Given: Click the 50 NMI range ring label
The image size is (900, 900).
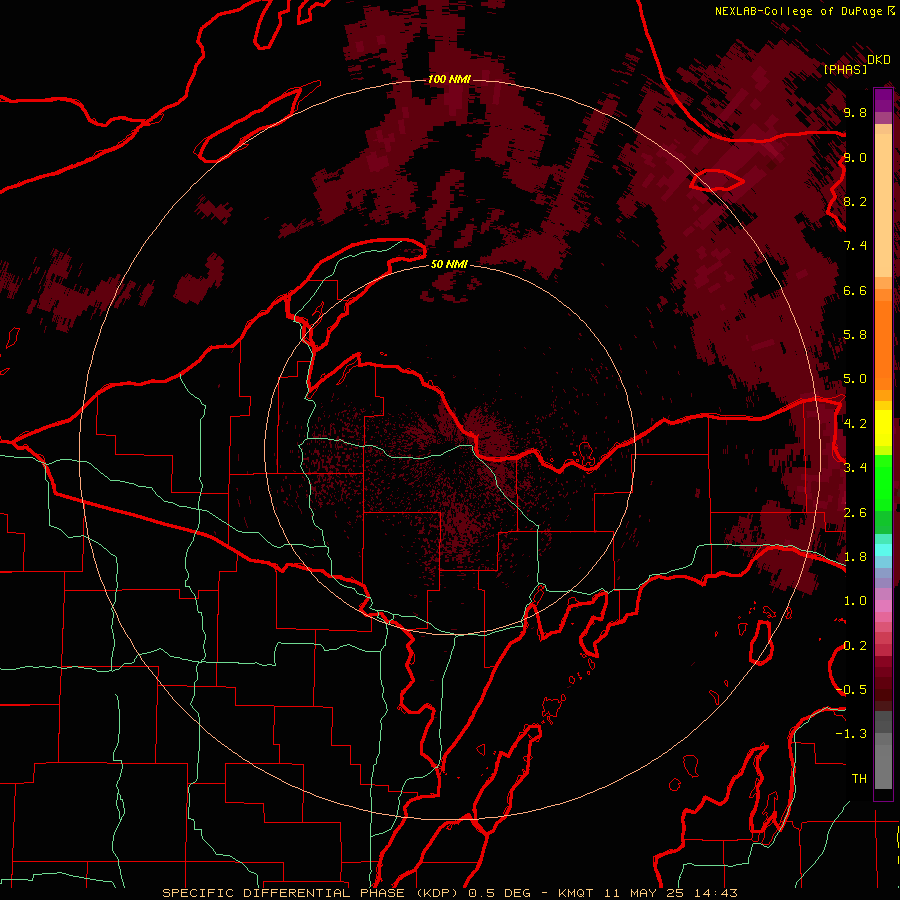Looking at the screenshot, I should pos(449,264).
